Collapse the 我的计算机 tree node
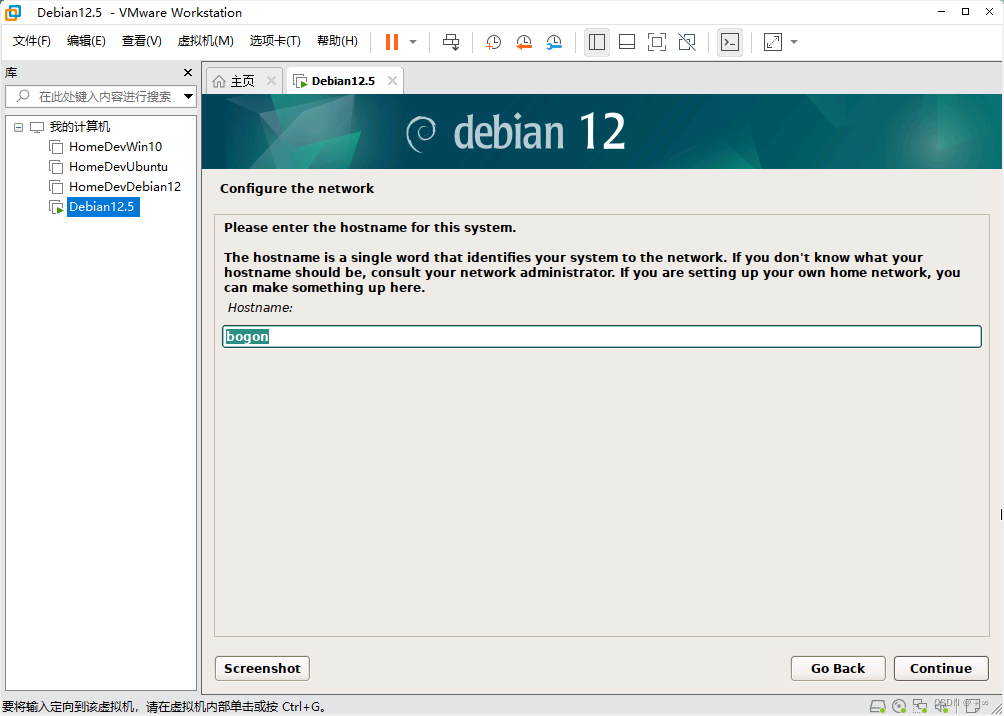The width and height of the screenshot is (1004, 716). coord(16,126)
